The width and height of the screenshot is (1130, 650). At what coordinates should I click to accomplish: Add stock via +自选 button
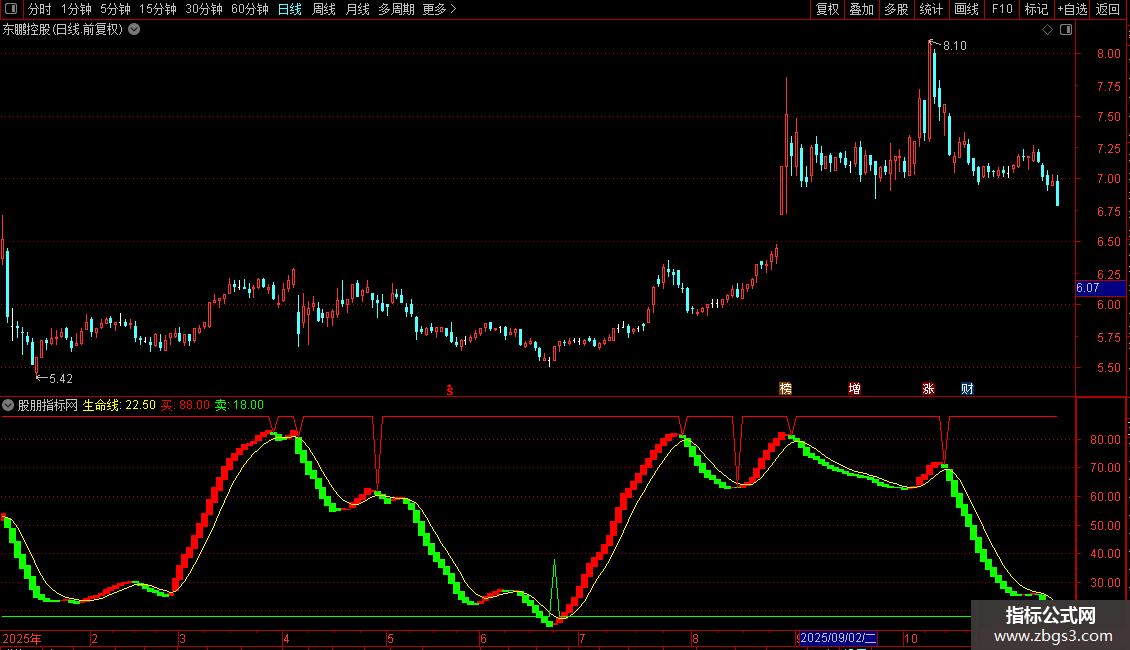(1072, 9)
